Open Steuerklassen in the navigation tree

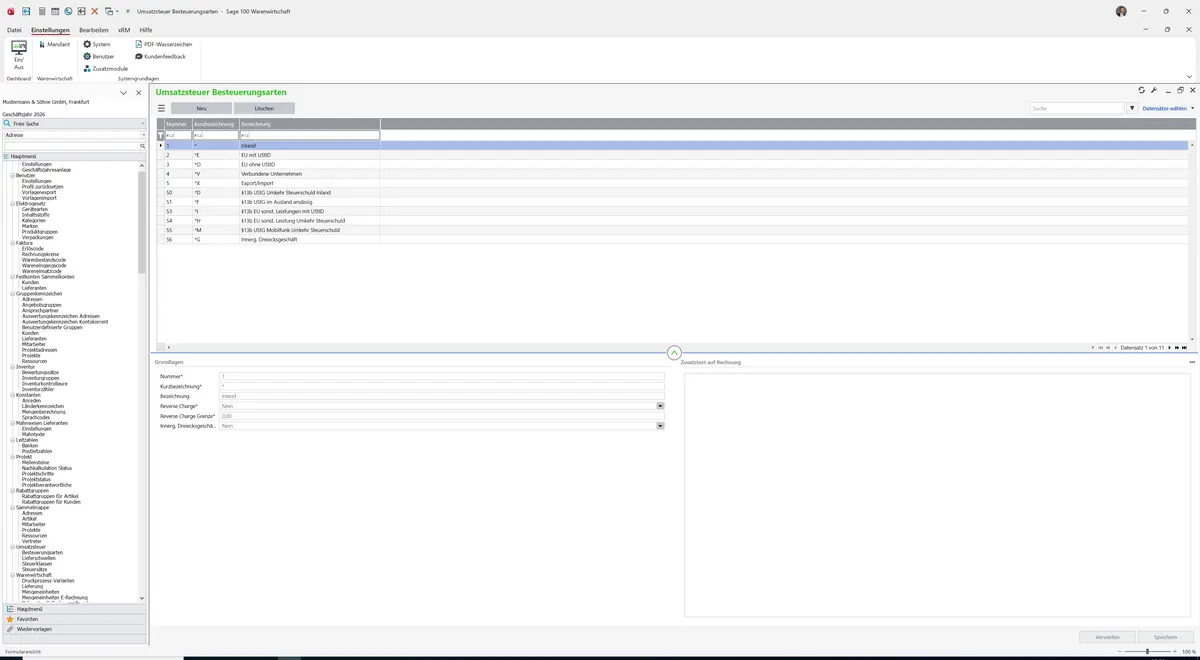[37, 564]
